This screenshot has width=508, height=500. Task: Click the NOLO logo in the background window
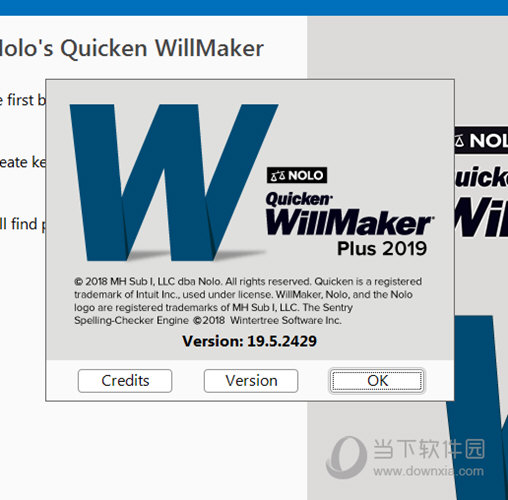[481, 140]
